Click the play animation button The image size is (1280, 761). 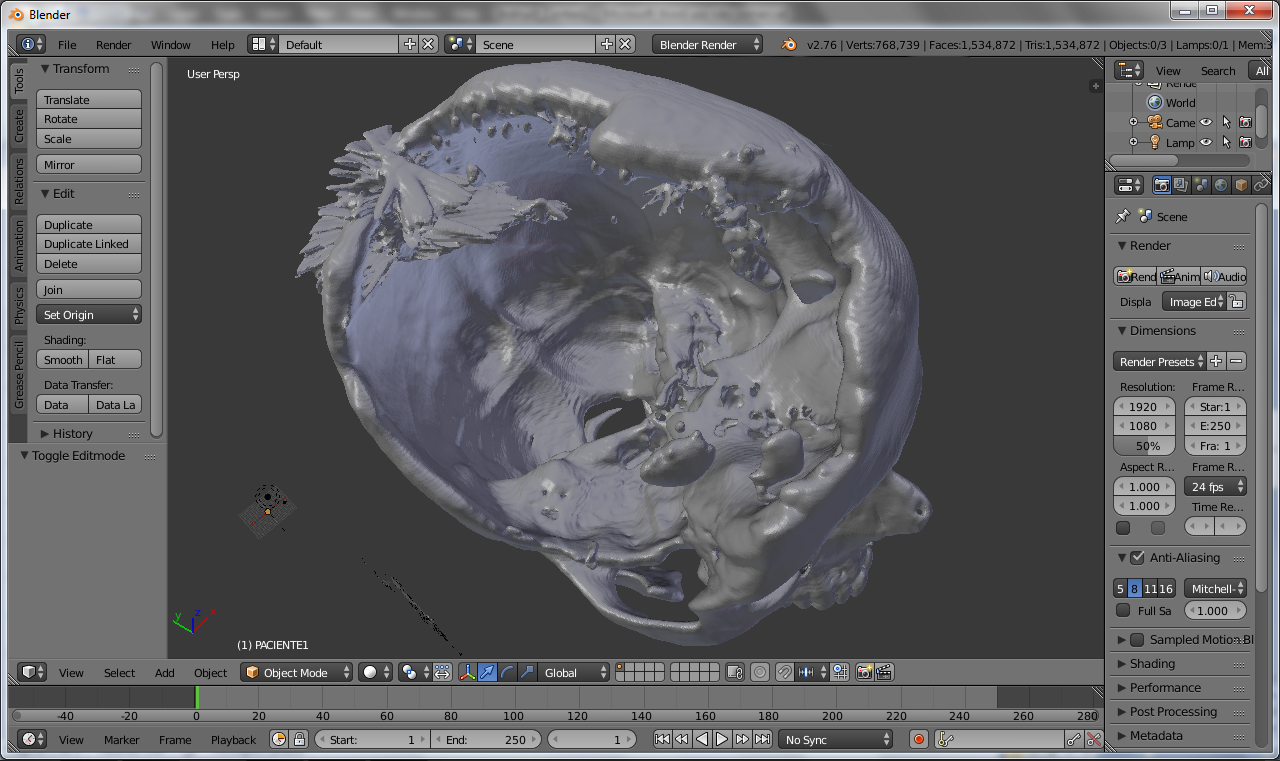pyautogui.click(x=722, y=739)
